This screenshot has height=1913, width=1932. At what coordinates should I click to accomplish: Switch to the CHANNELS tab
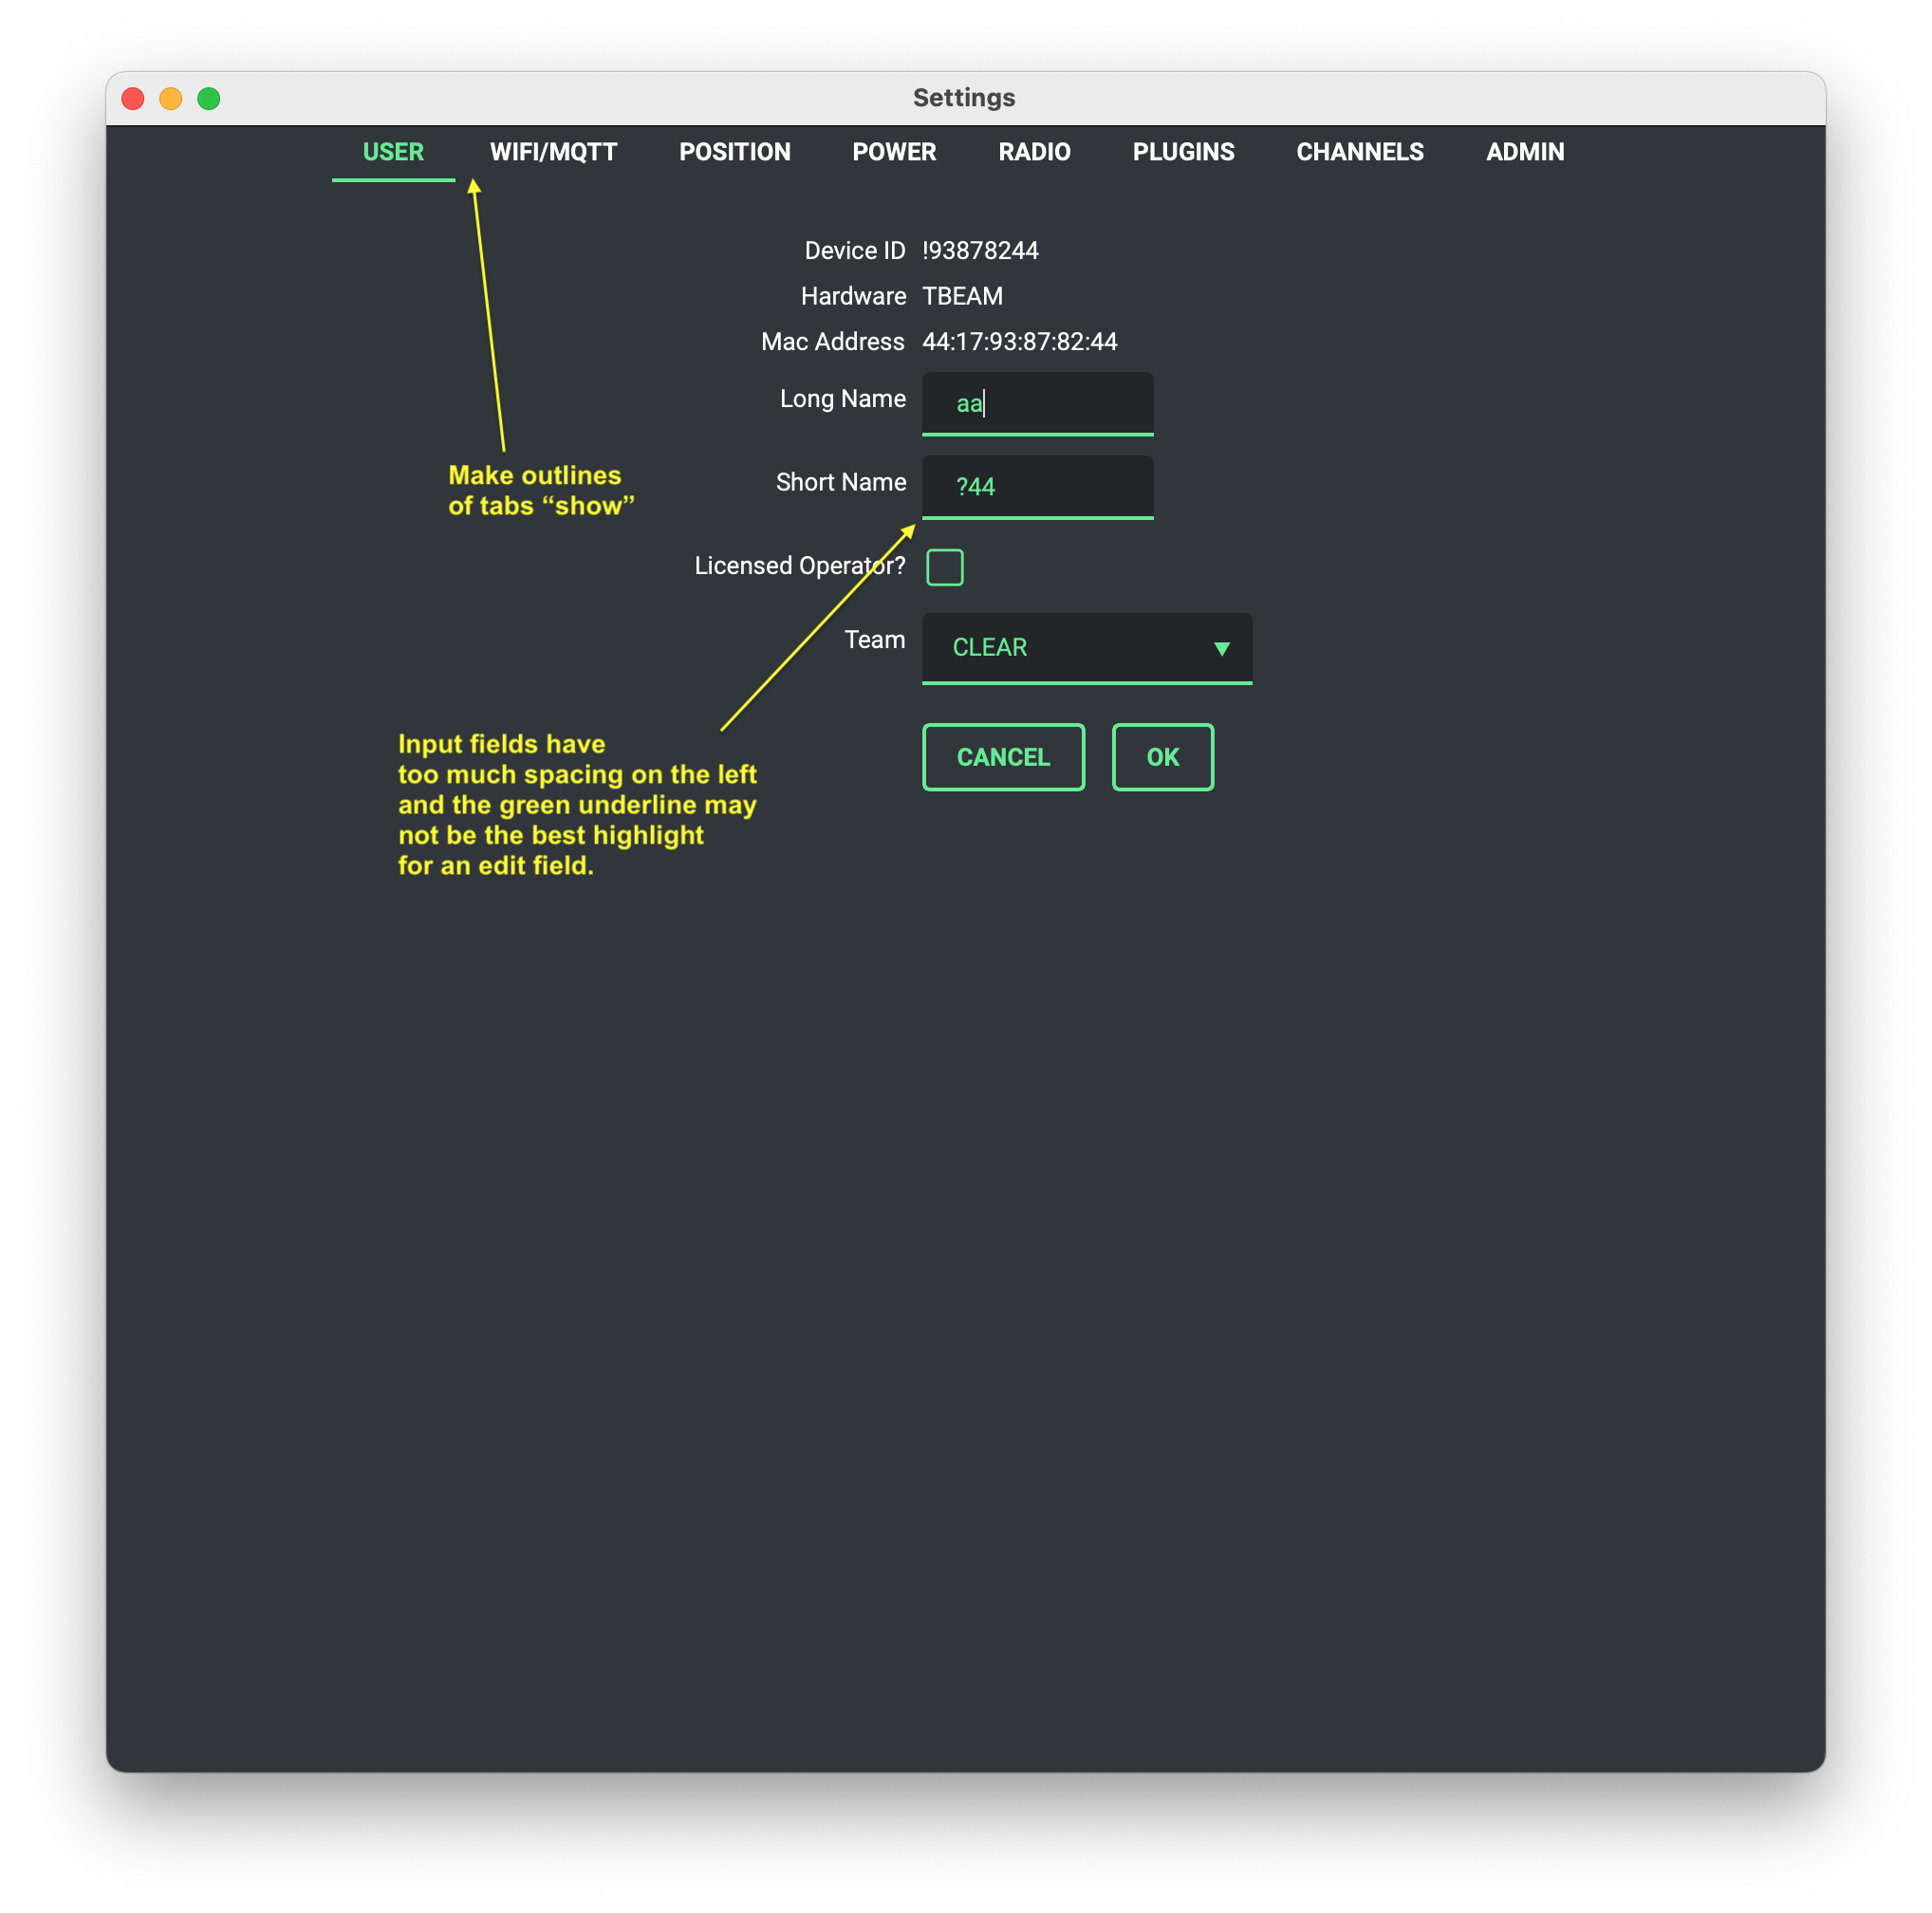point(1359,152)
